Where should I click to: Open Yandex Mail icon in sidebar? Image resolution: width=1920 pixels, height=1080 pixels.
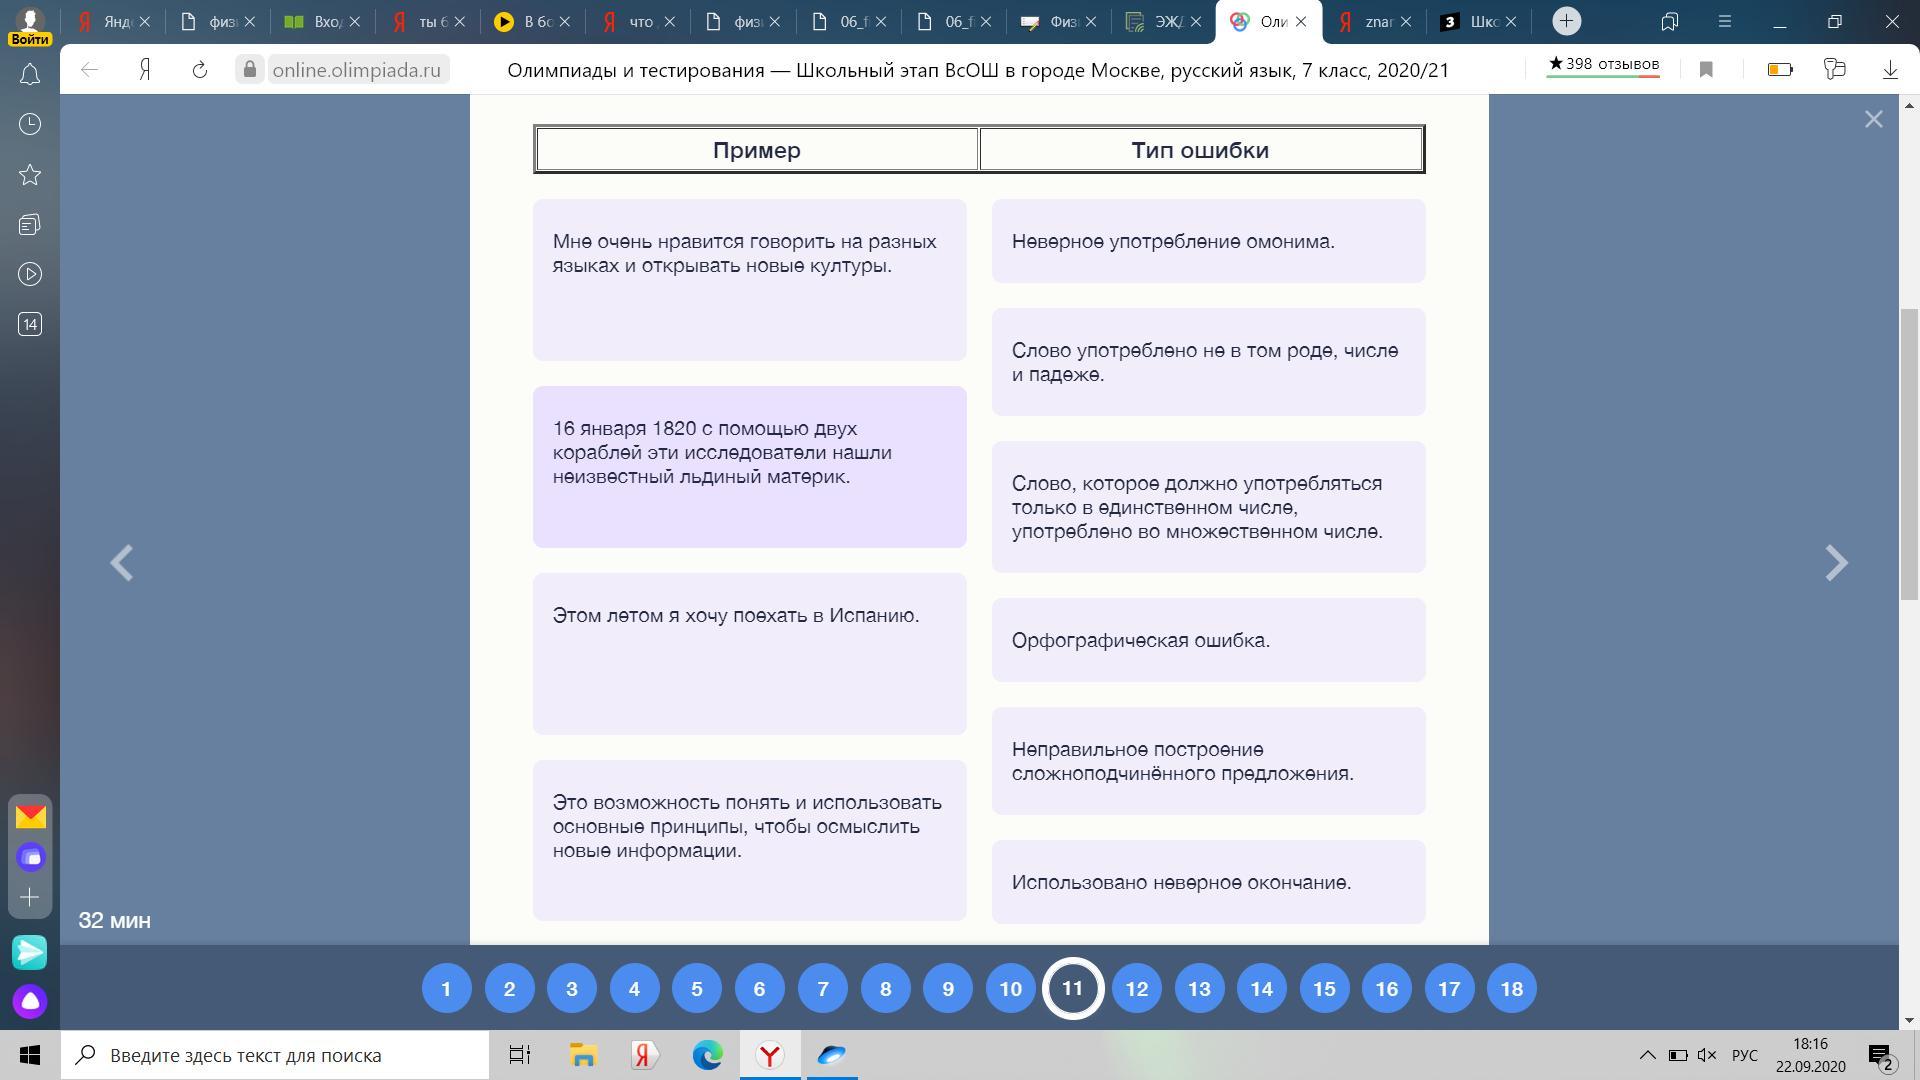(x=30, y=817)
